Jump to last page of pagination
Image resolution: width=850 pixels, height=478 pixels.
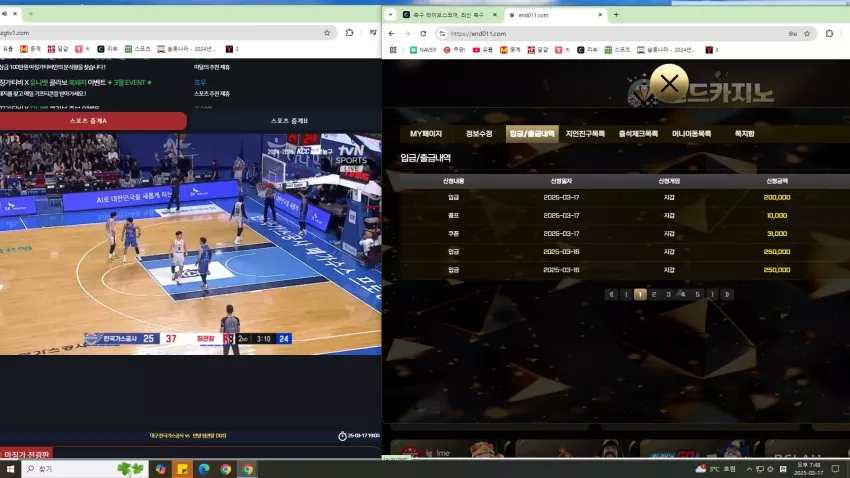tap(727, 294)
